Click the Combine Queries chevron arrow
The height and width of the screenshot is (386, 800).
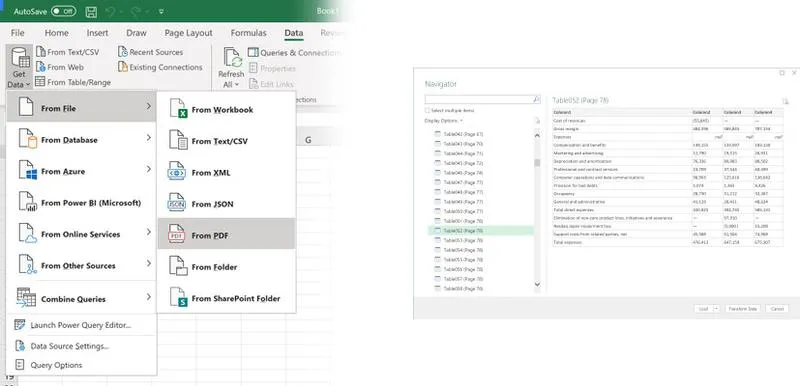148,297
